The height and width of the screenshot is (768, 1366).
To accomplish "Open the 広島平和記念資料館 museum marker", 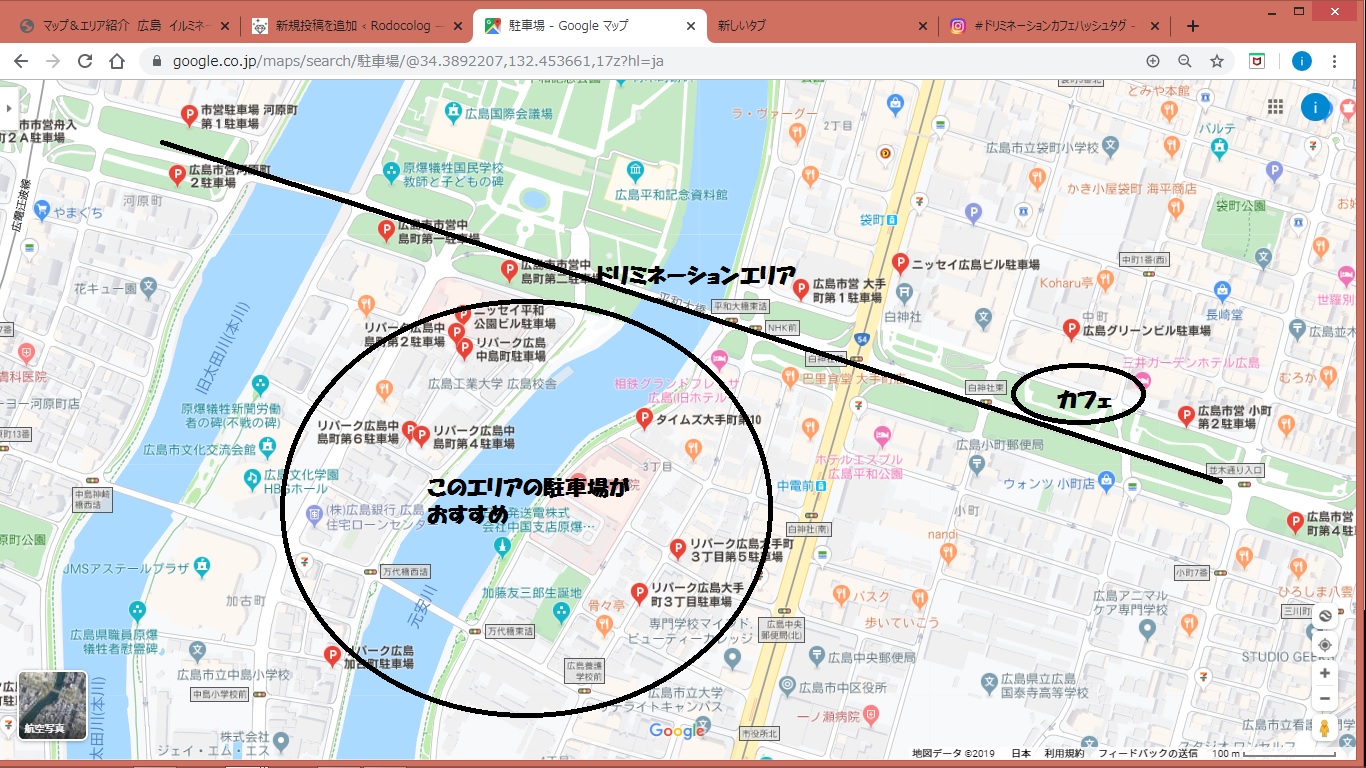I will (634, 170).
